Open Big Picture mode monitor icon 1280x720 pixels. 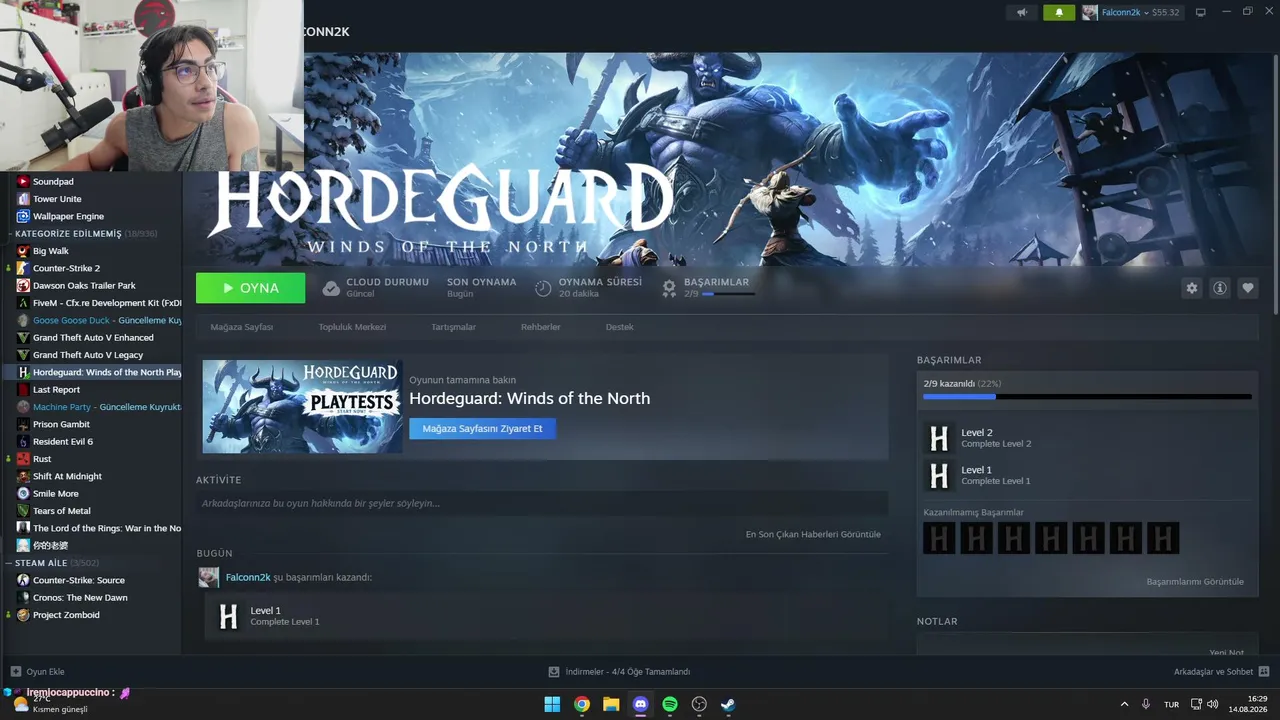point(1201,13)
